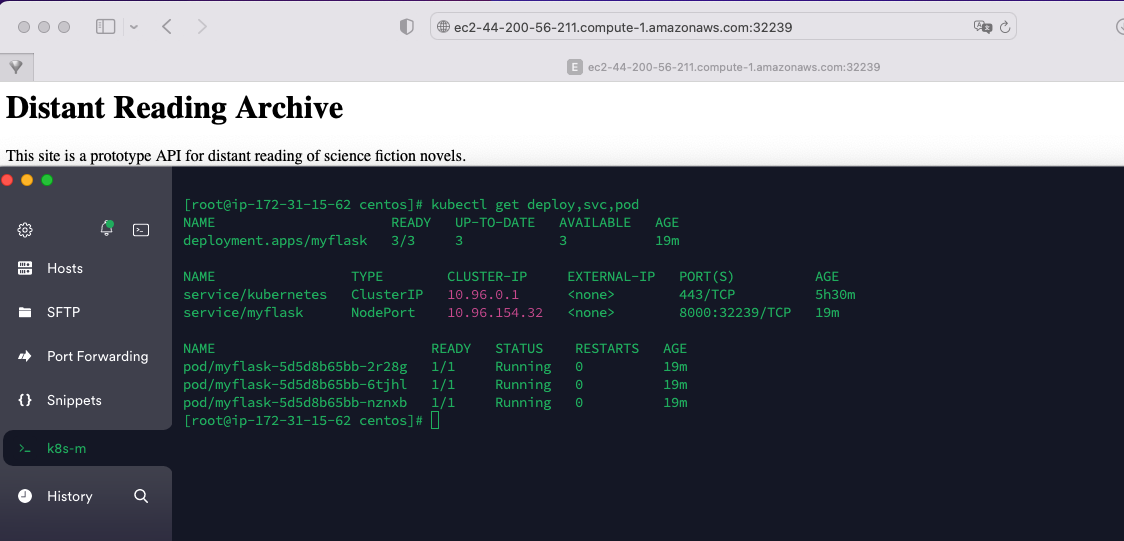Viewport: 1124px width, 541px height.
Task: Click service/myflask in terminal output
Action: click(243, 312)
